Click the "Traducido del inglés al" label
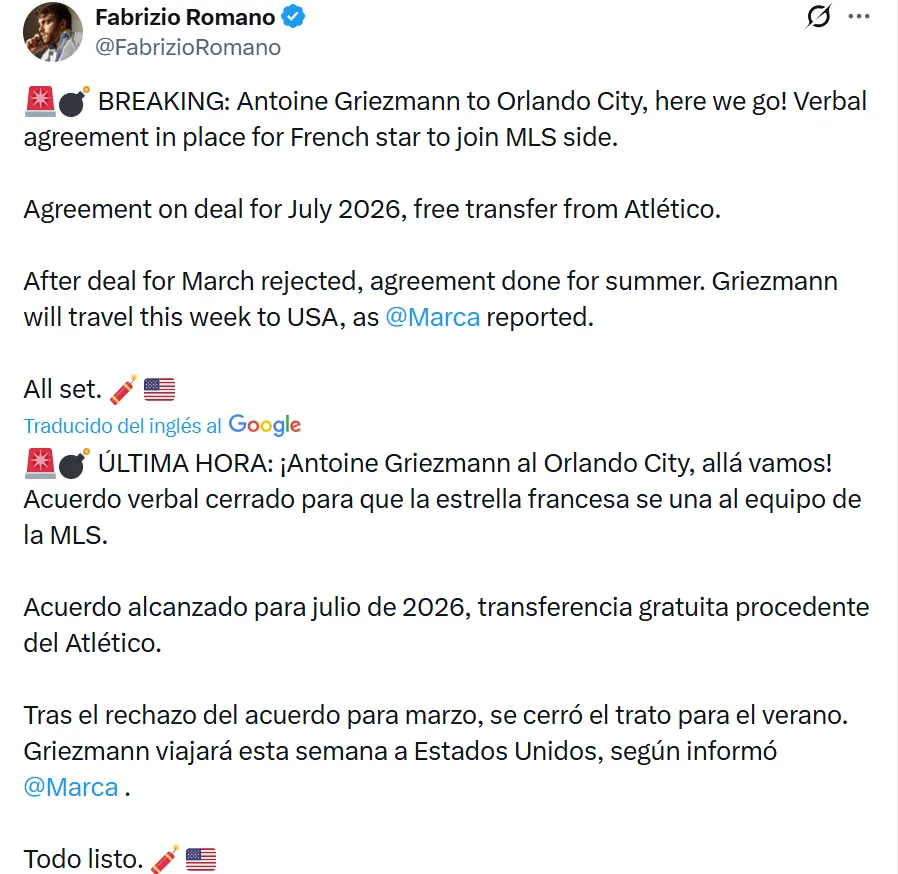 (x=123, y=425)
